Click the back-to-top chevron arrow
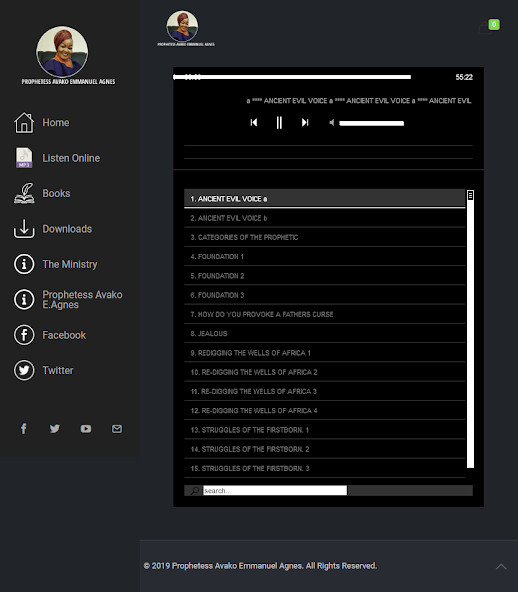518x592 pixels. [x=501, y=566]
